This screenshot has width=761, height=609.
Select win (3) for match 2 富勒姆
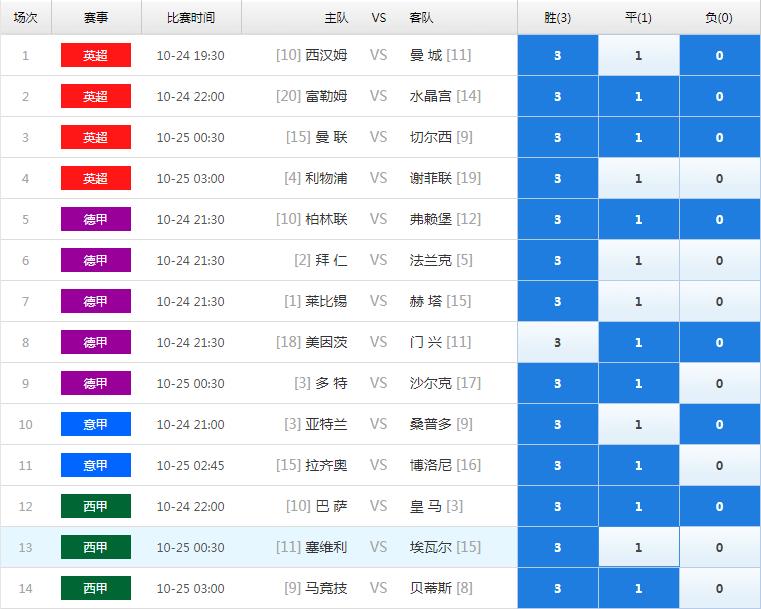(558, 96)
